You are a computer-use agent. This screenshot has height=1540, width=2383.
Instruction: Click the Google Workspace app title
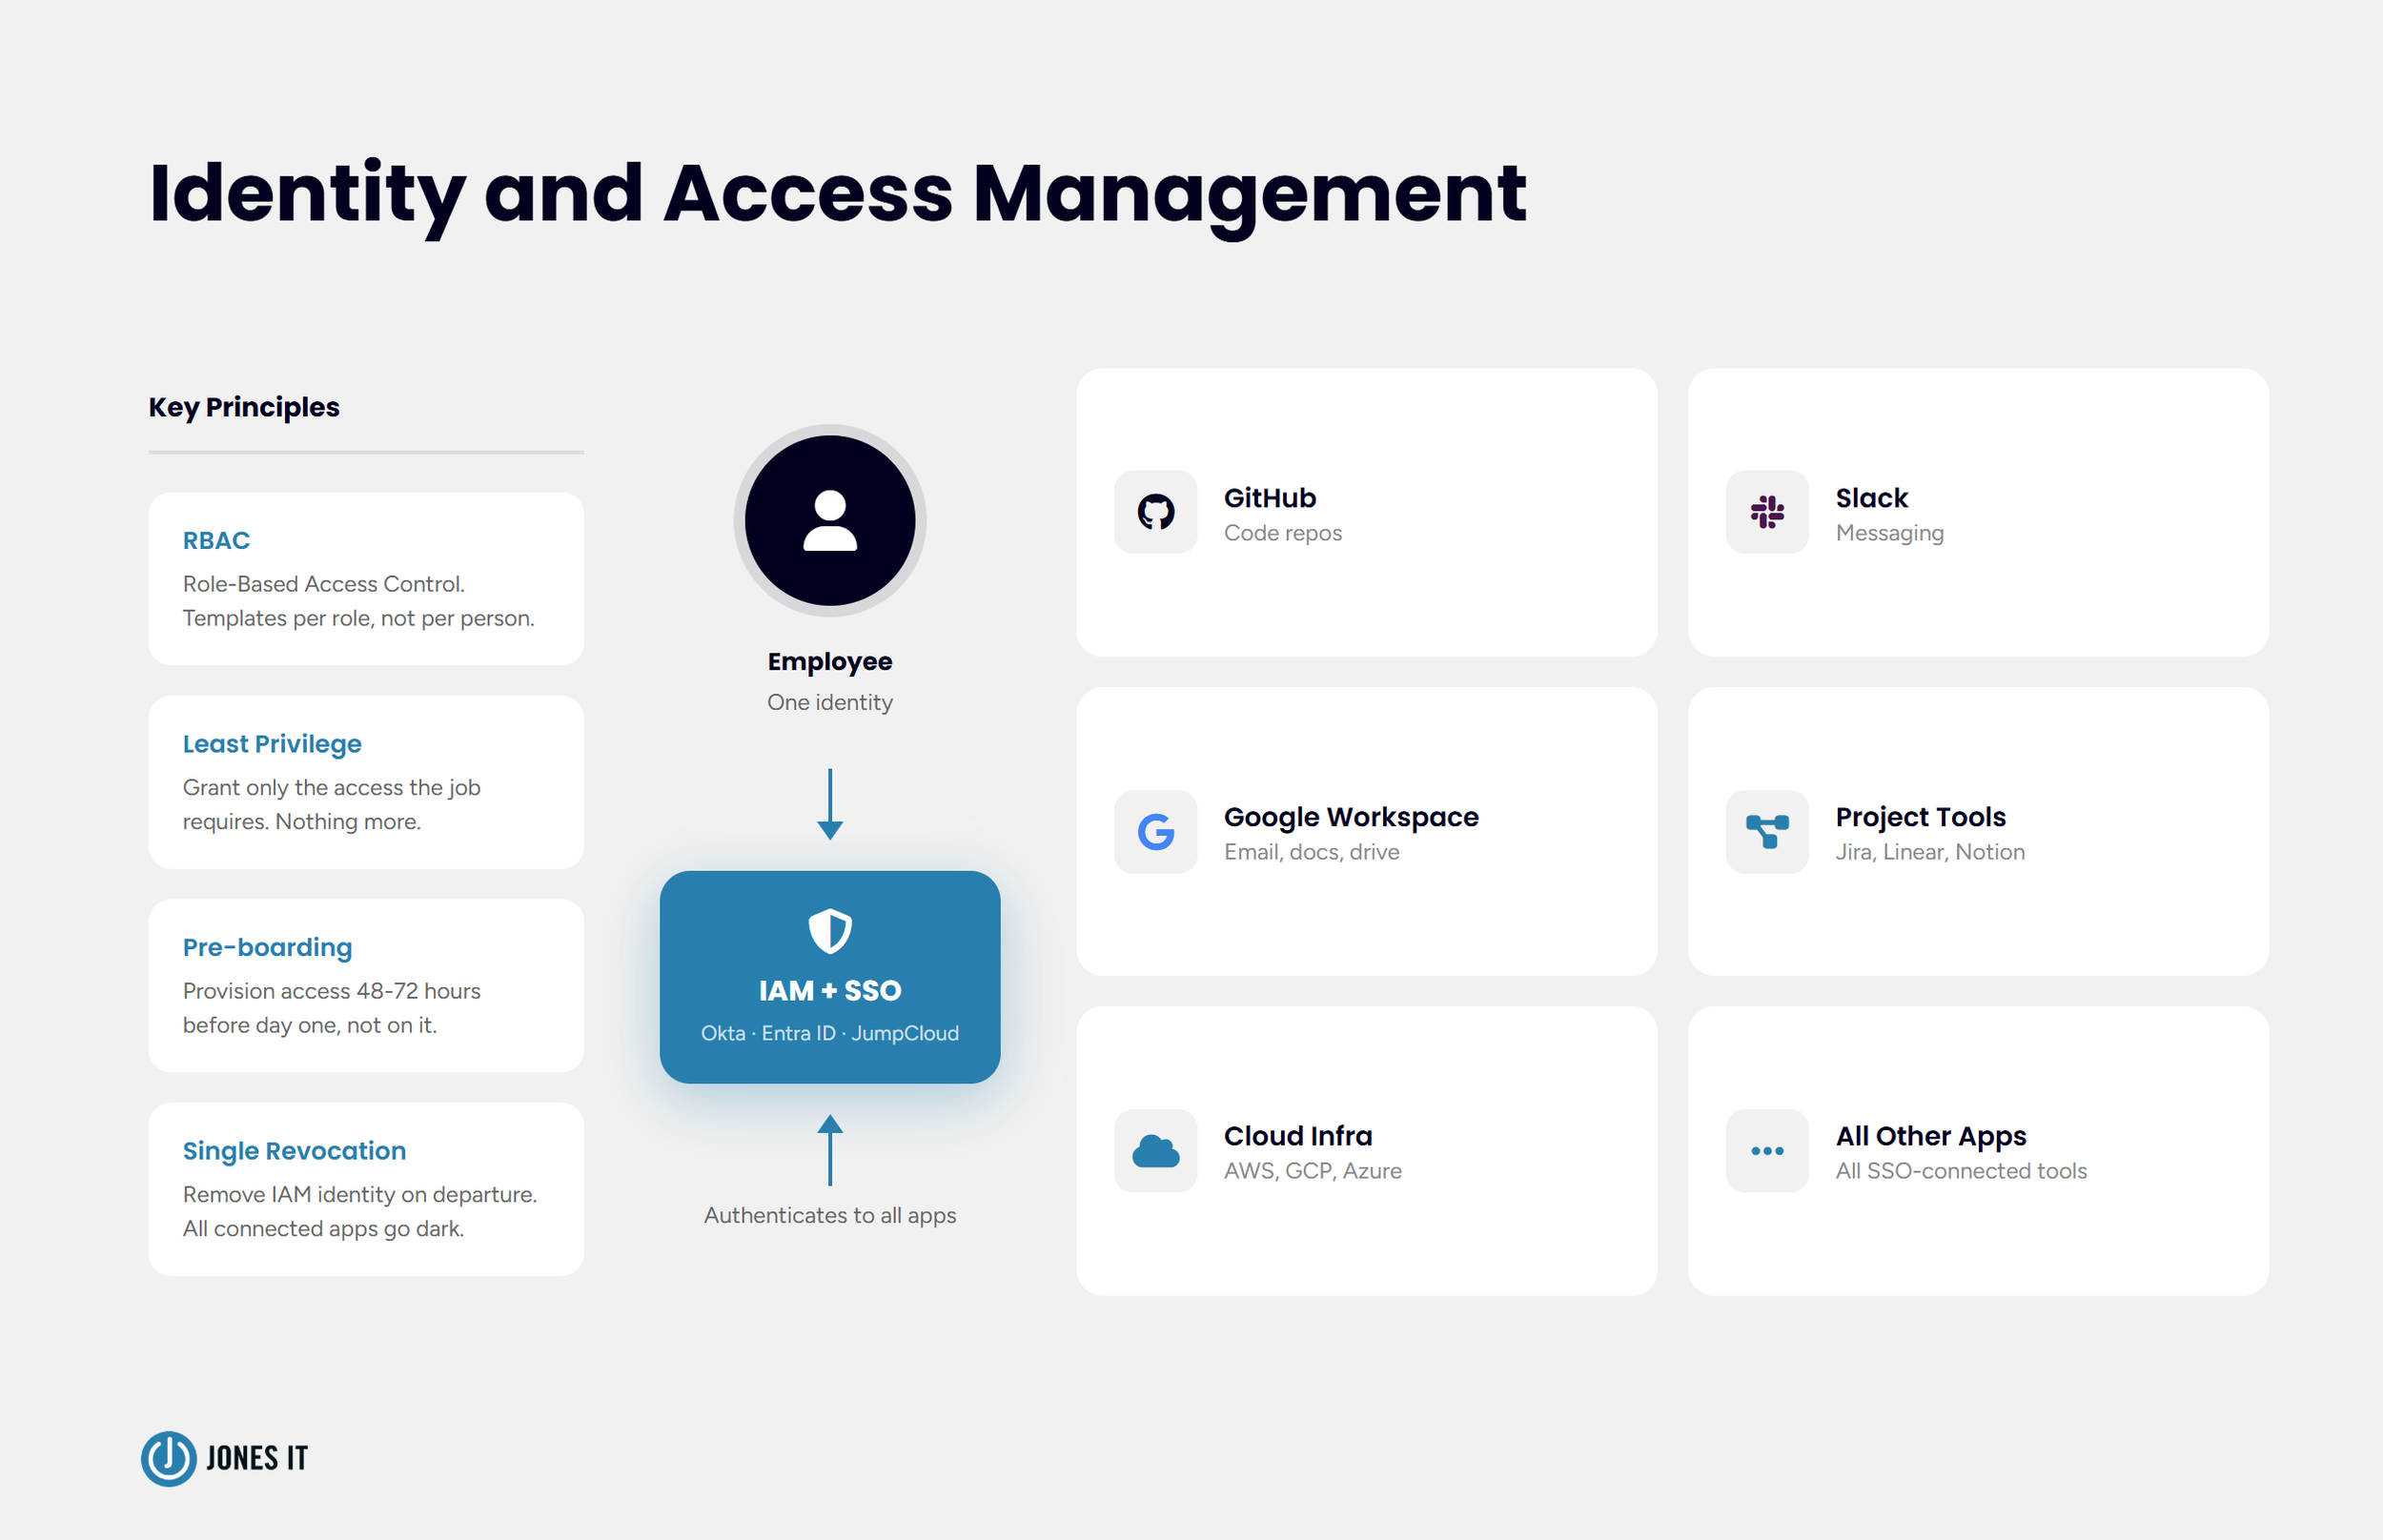(x=1351, y=818)
